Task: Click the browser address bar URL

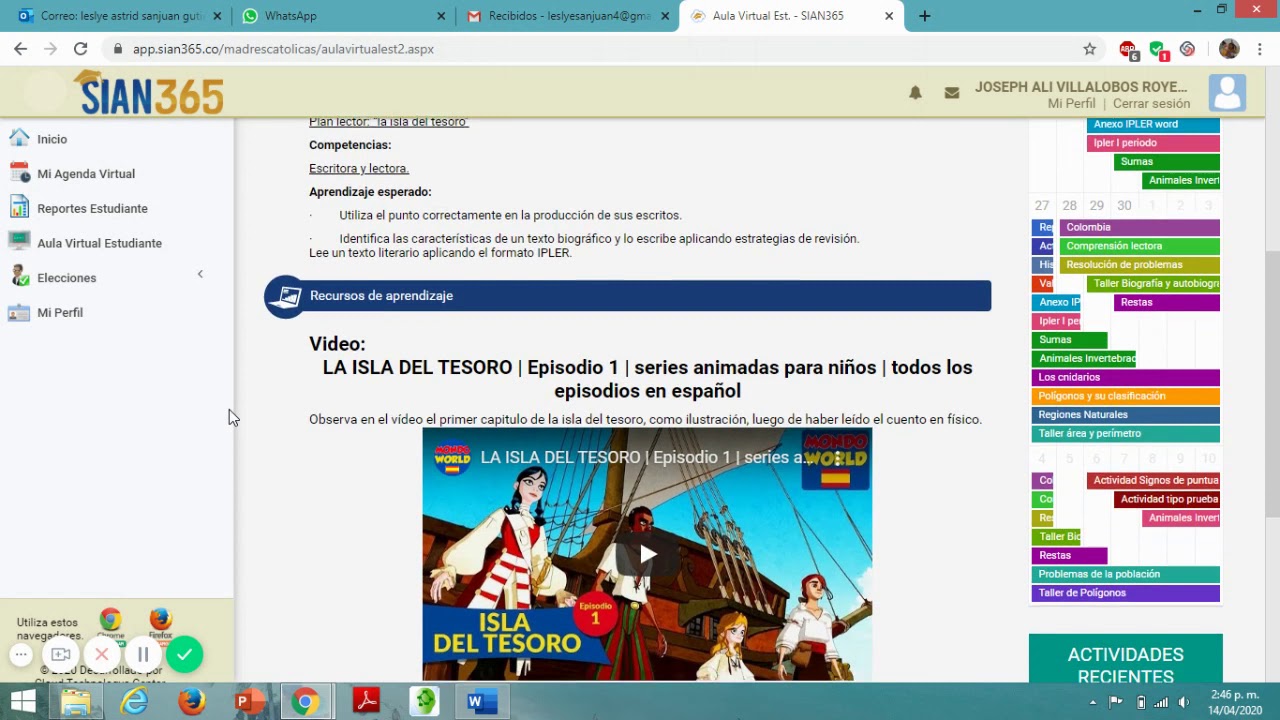Action: (x=283, y=49)
